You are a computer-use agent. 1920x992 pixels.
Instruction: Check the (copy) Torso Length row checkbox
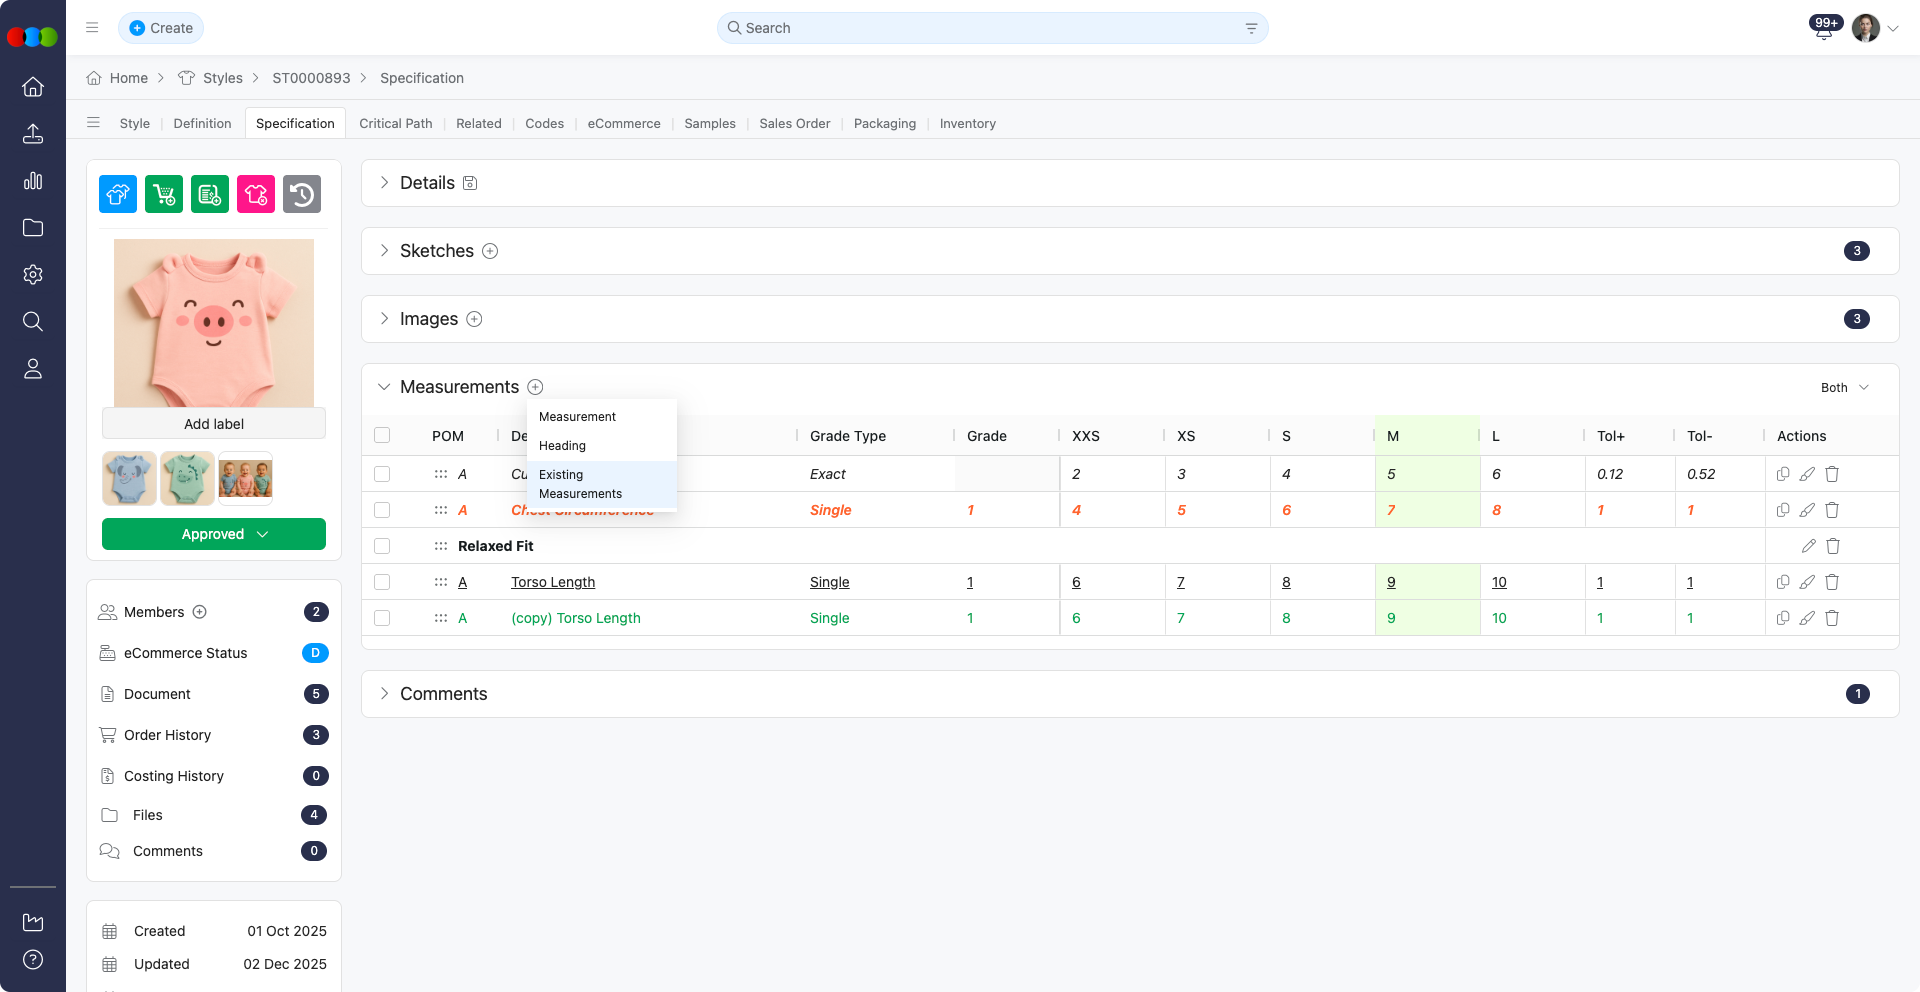pyautogui.click(x=382, y=618)
